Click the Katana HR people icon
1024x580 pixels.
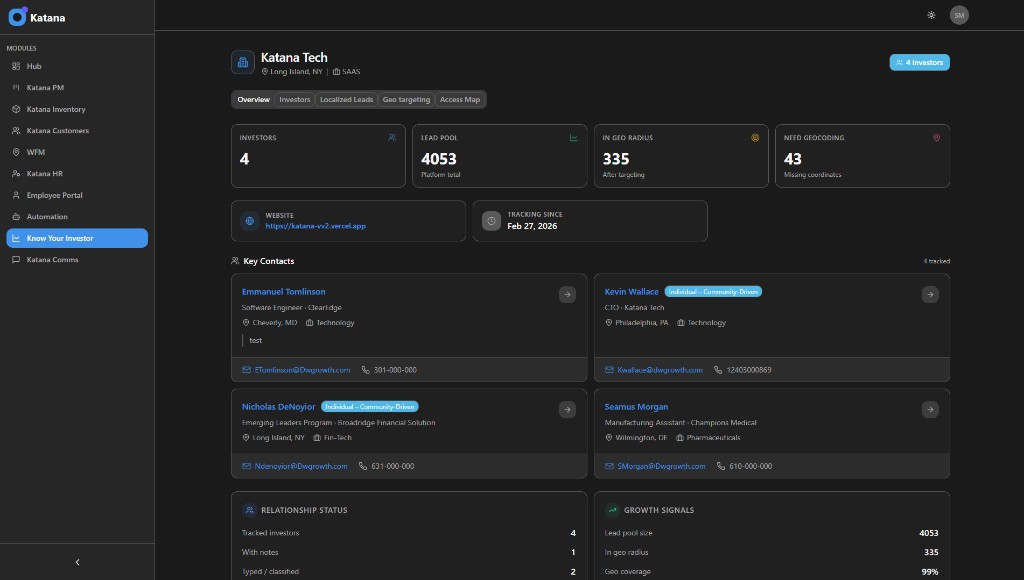coord(16,174)
